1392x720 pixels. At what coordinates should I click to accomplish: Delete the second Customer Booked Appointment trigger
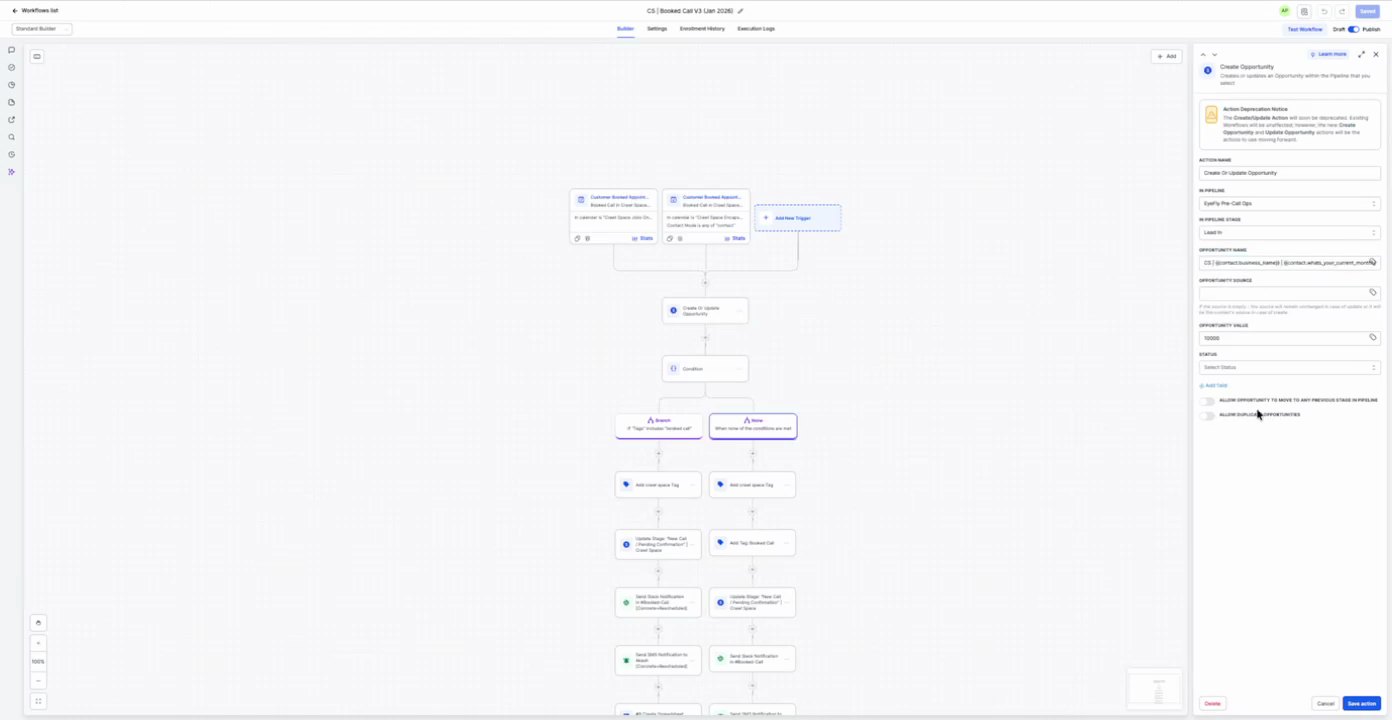click(x=680, y=238)
